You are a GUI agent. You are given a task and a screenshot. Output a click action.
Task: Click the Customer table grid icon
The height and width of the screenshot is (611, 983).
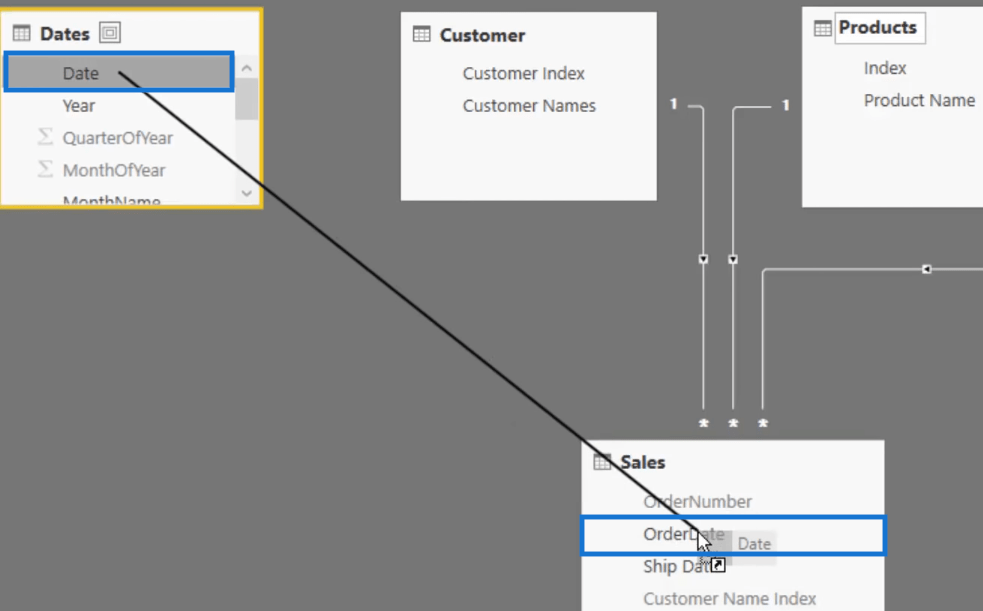point(421,34)
